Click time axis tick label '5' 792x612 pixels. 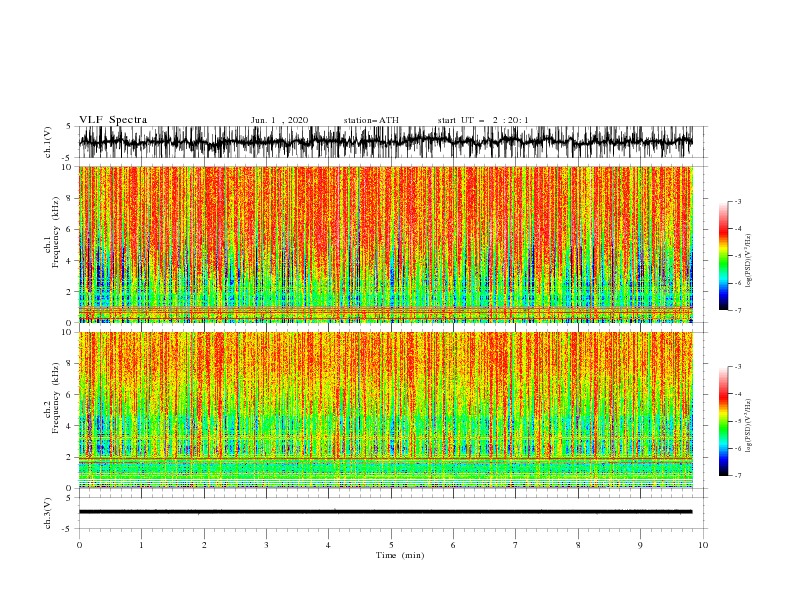coord(391,545)
